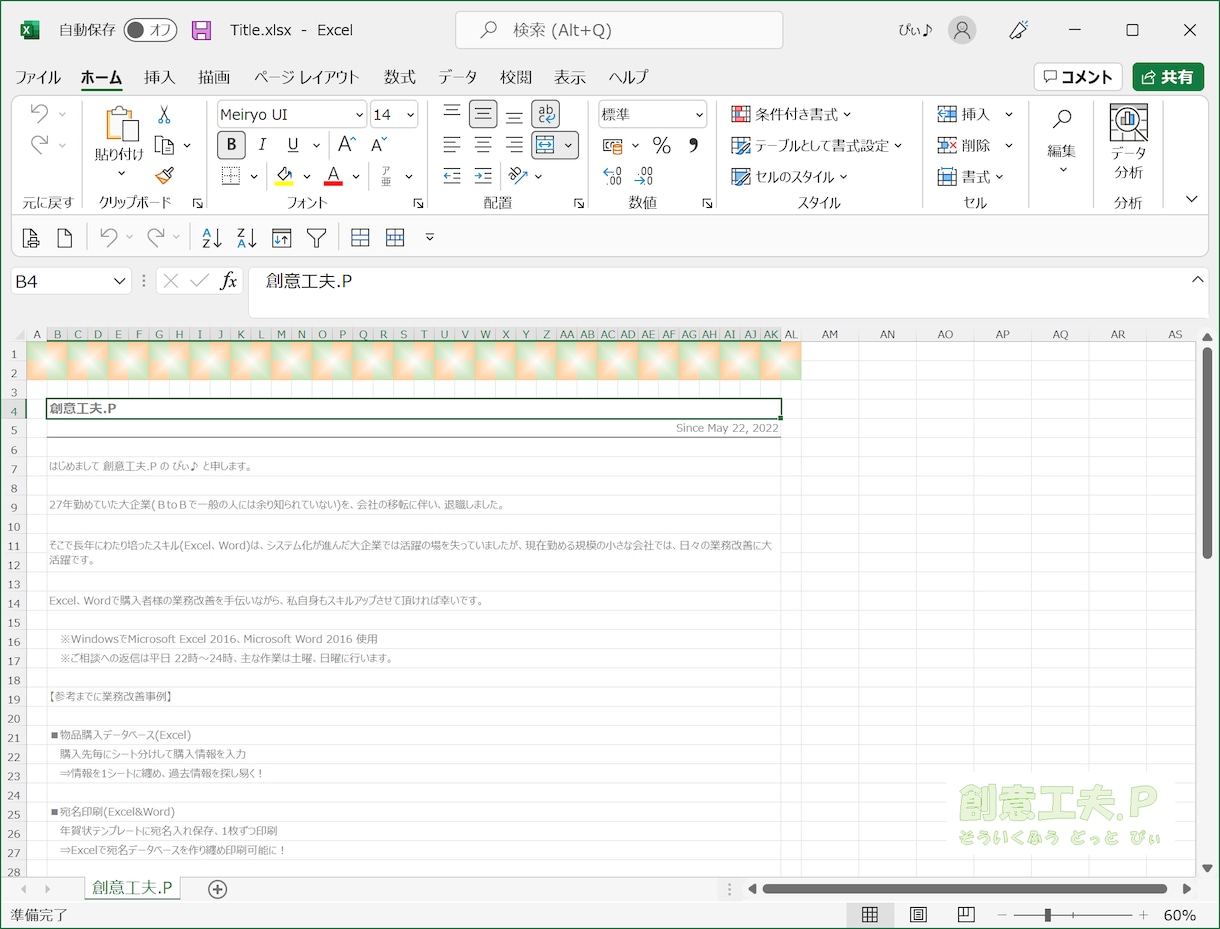Click the Sort Z to A icon
This screenshot has width=1220, height=929.
247,238
